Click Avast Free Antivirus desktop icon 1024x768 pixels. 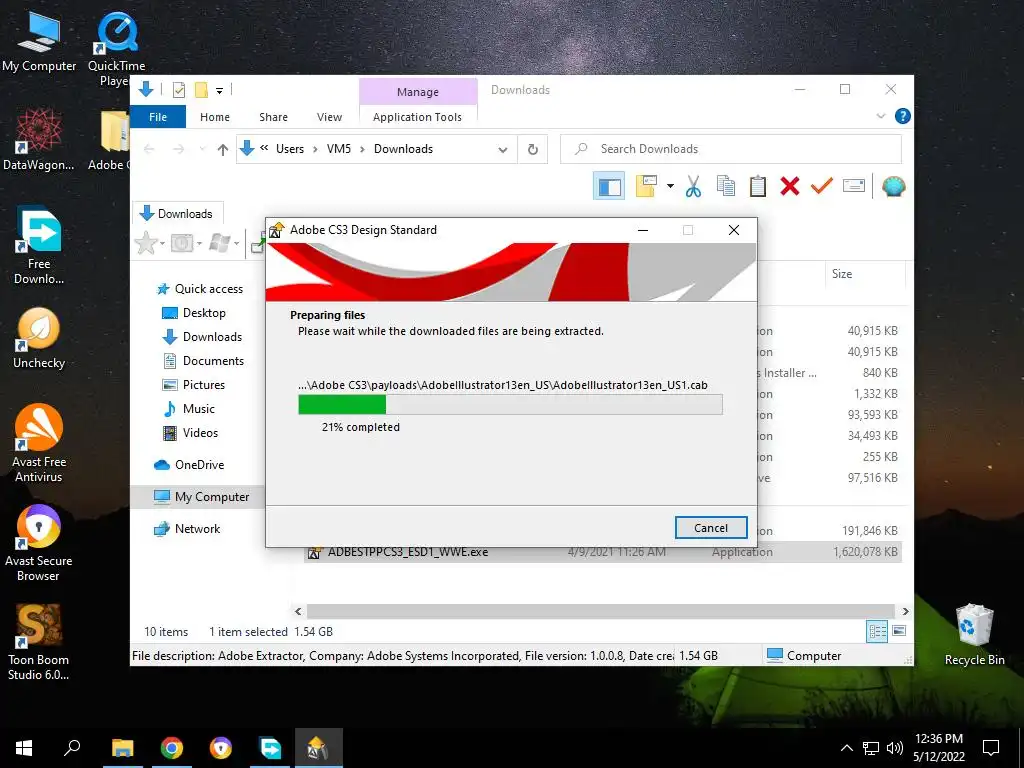(x=39, y=443)
